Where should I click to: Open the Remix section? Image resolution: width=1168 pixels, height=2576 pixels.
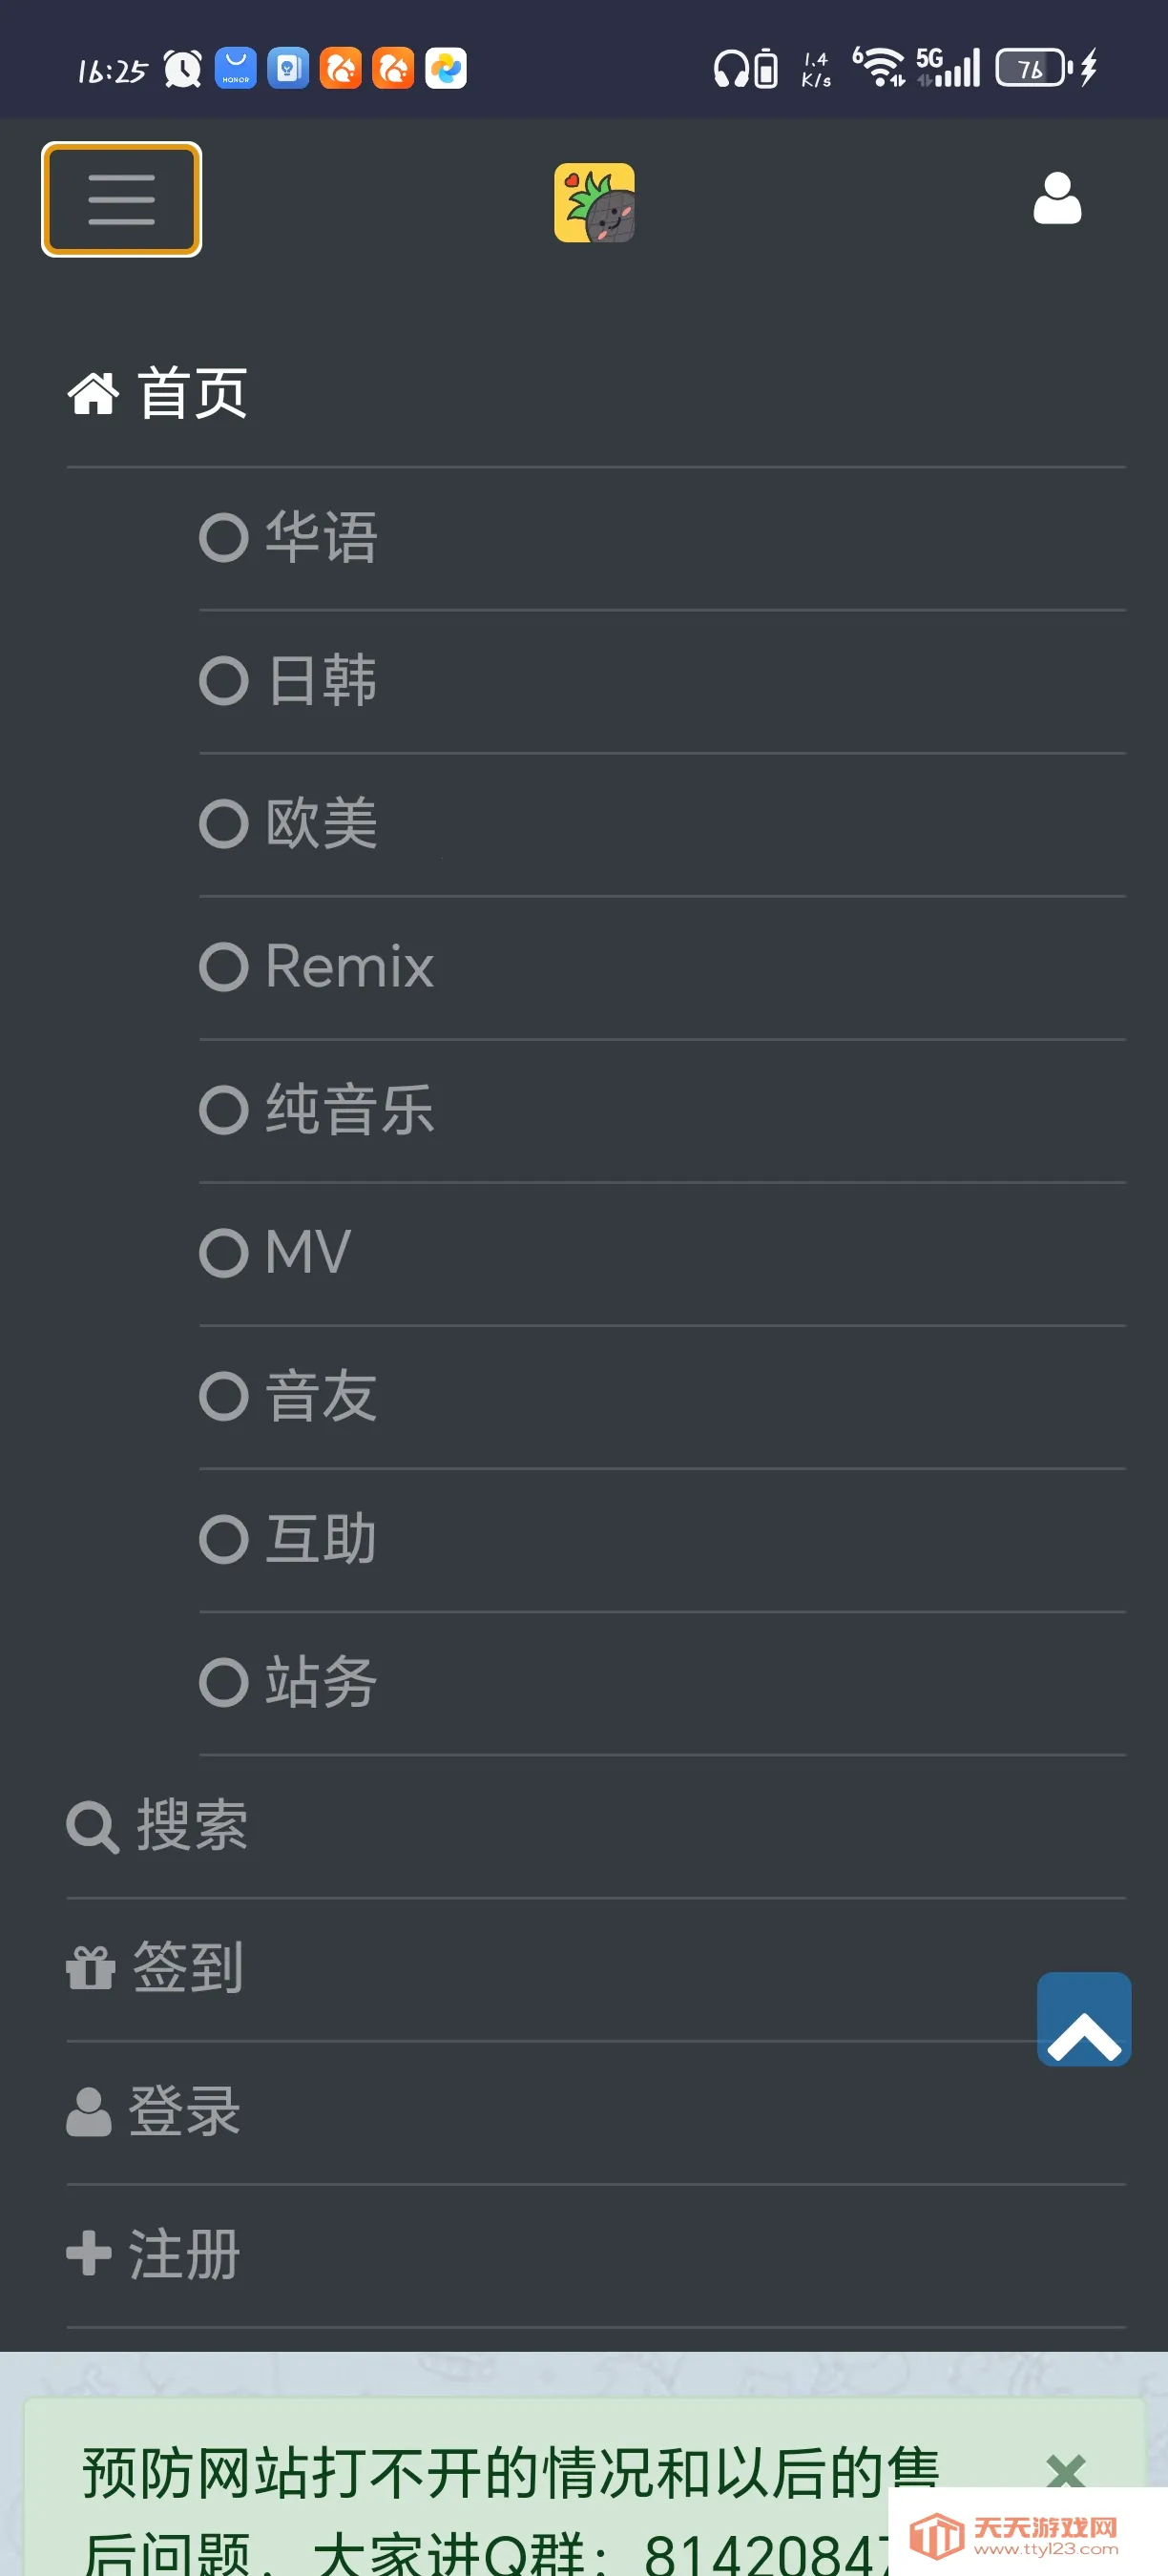pos(317,967)
